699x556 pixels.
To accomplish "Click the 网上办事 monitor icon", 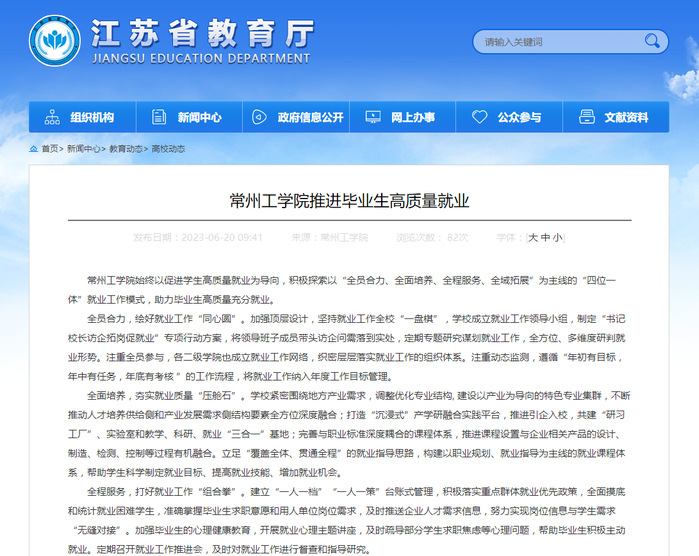I will click(373, 117).
